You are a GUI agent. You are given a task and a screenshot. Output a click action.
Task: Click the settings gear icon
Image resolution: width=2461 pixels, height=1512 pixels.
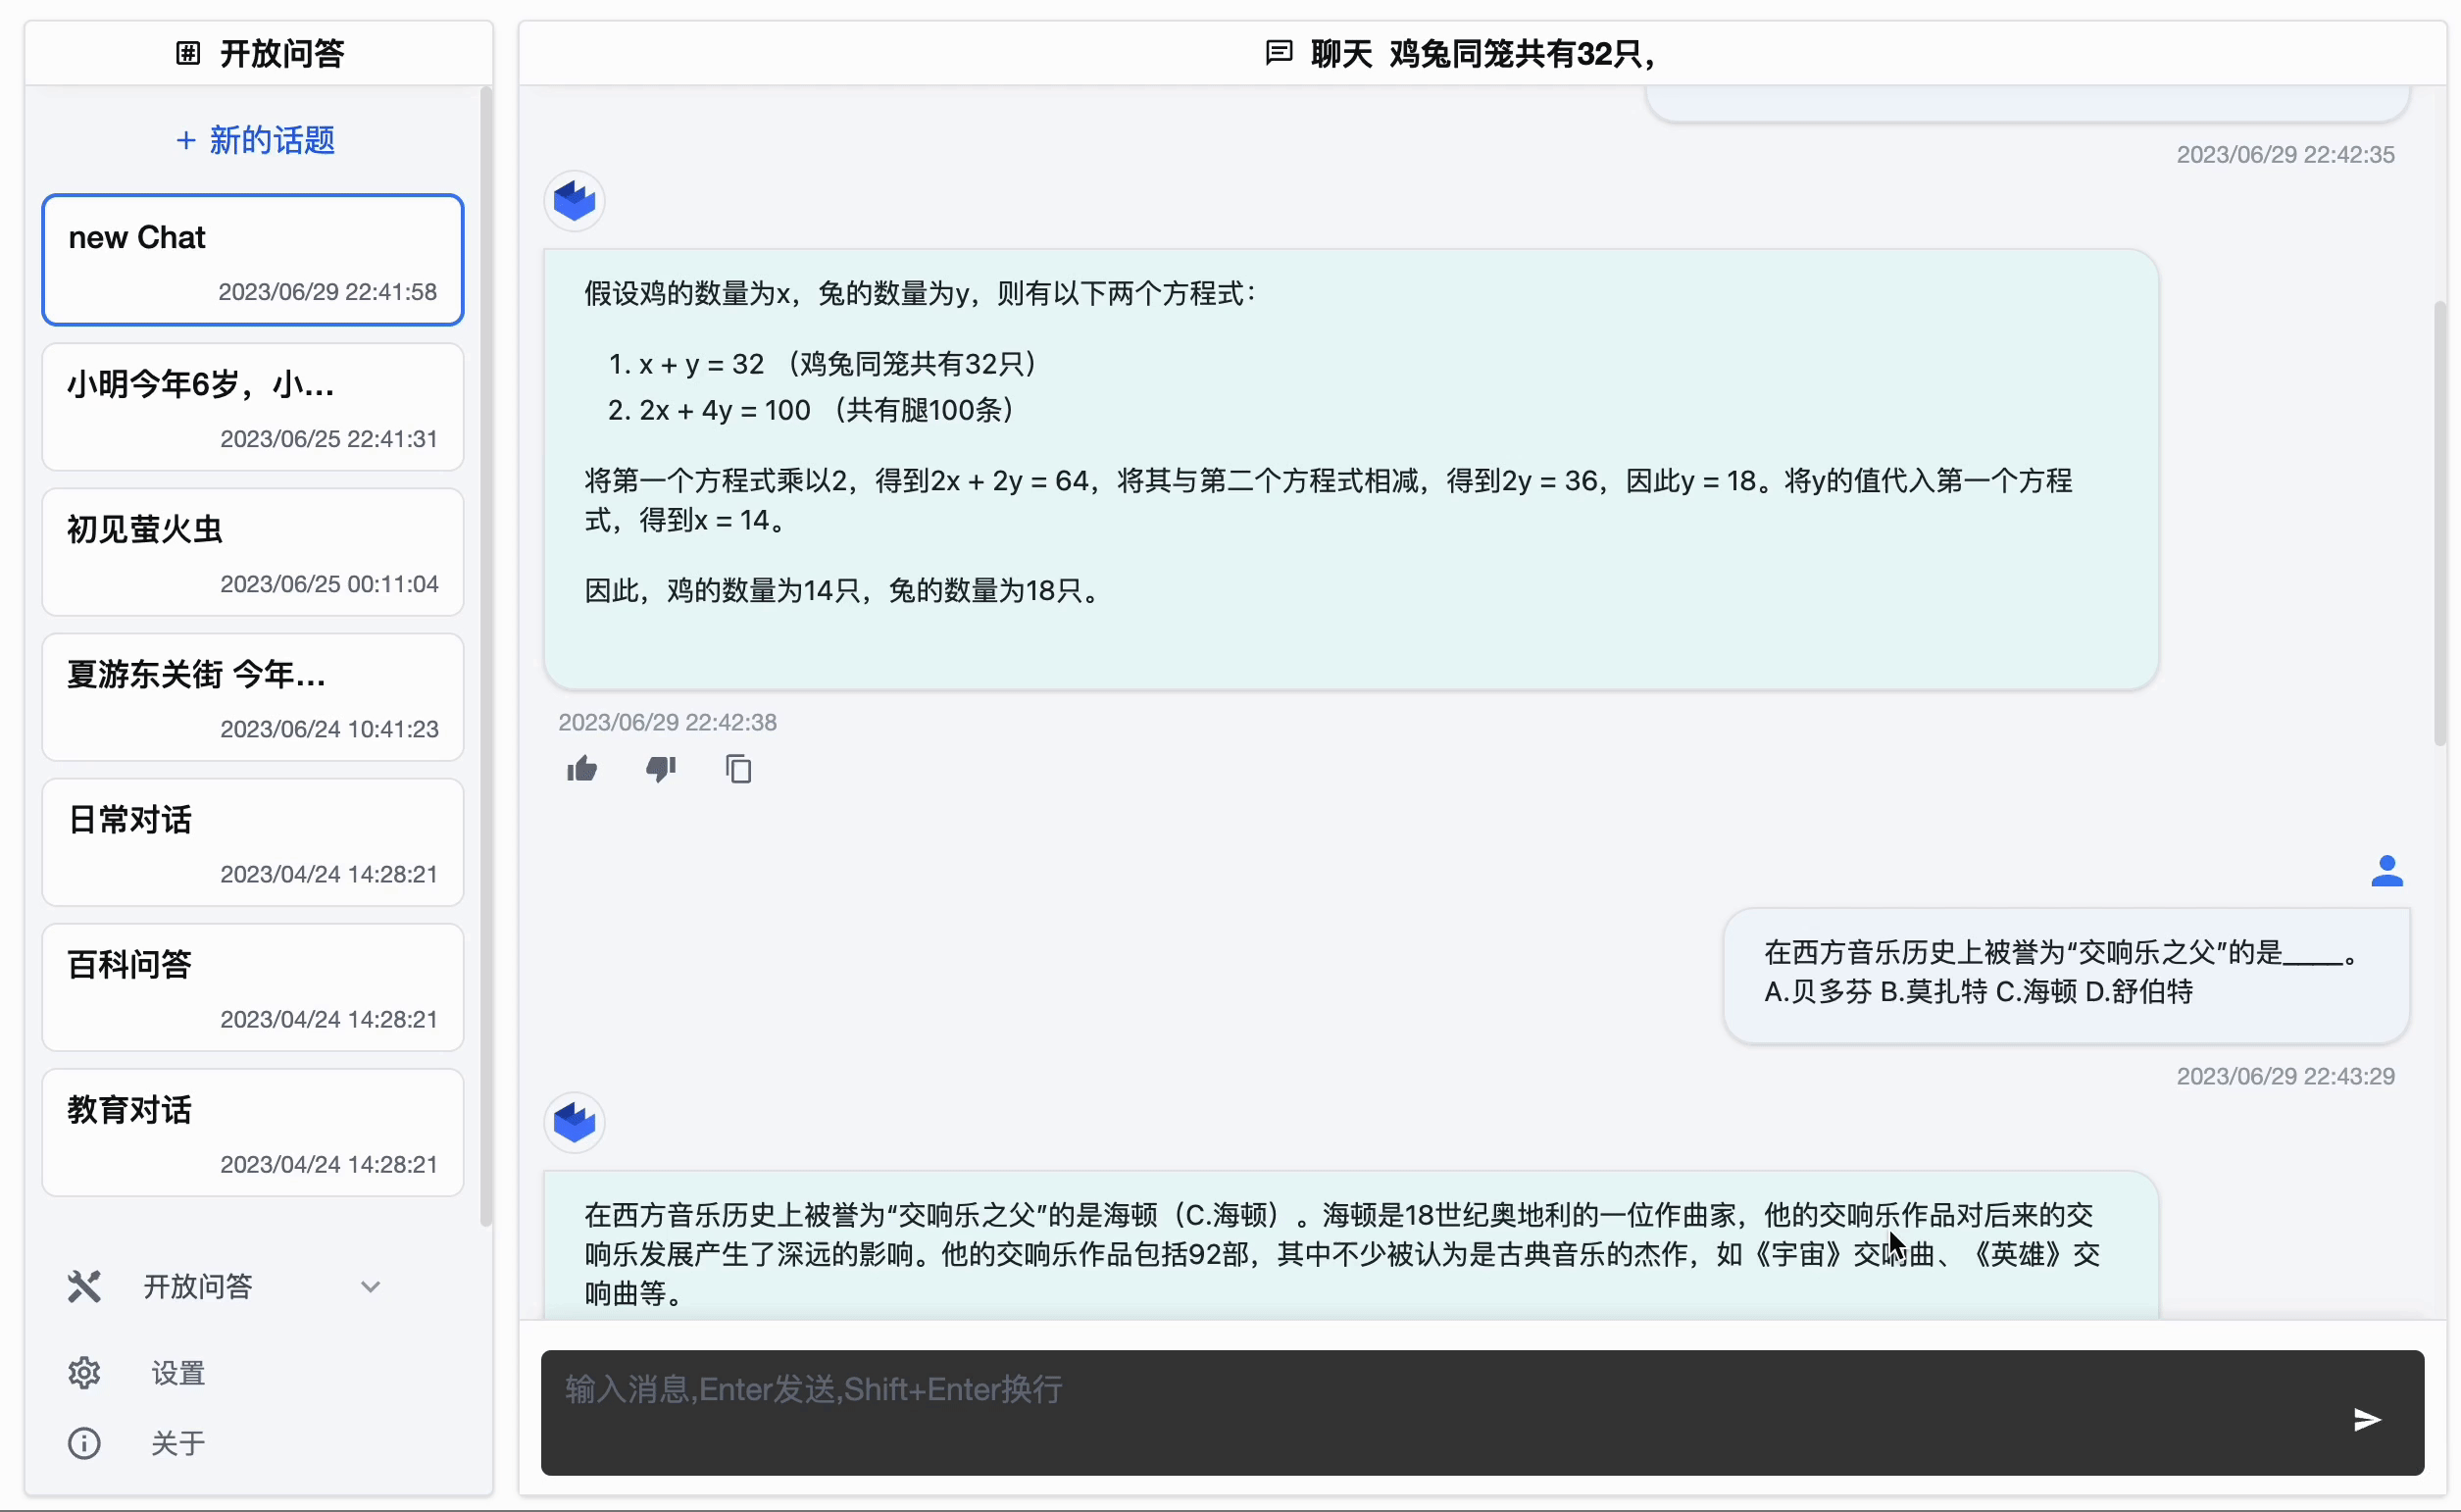[84, 1372]
